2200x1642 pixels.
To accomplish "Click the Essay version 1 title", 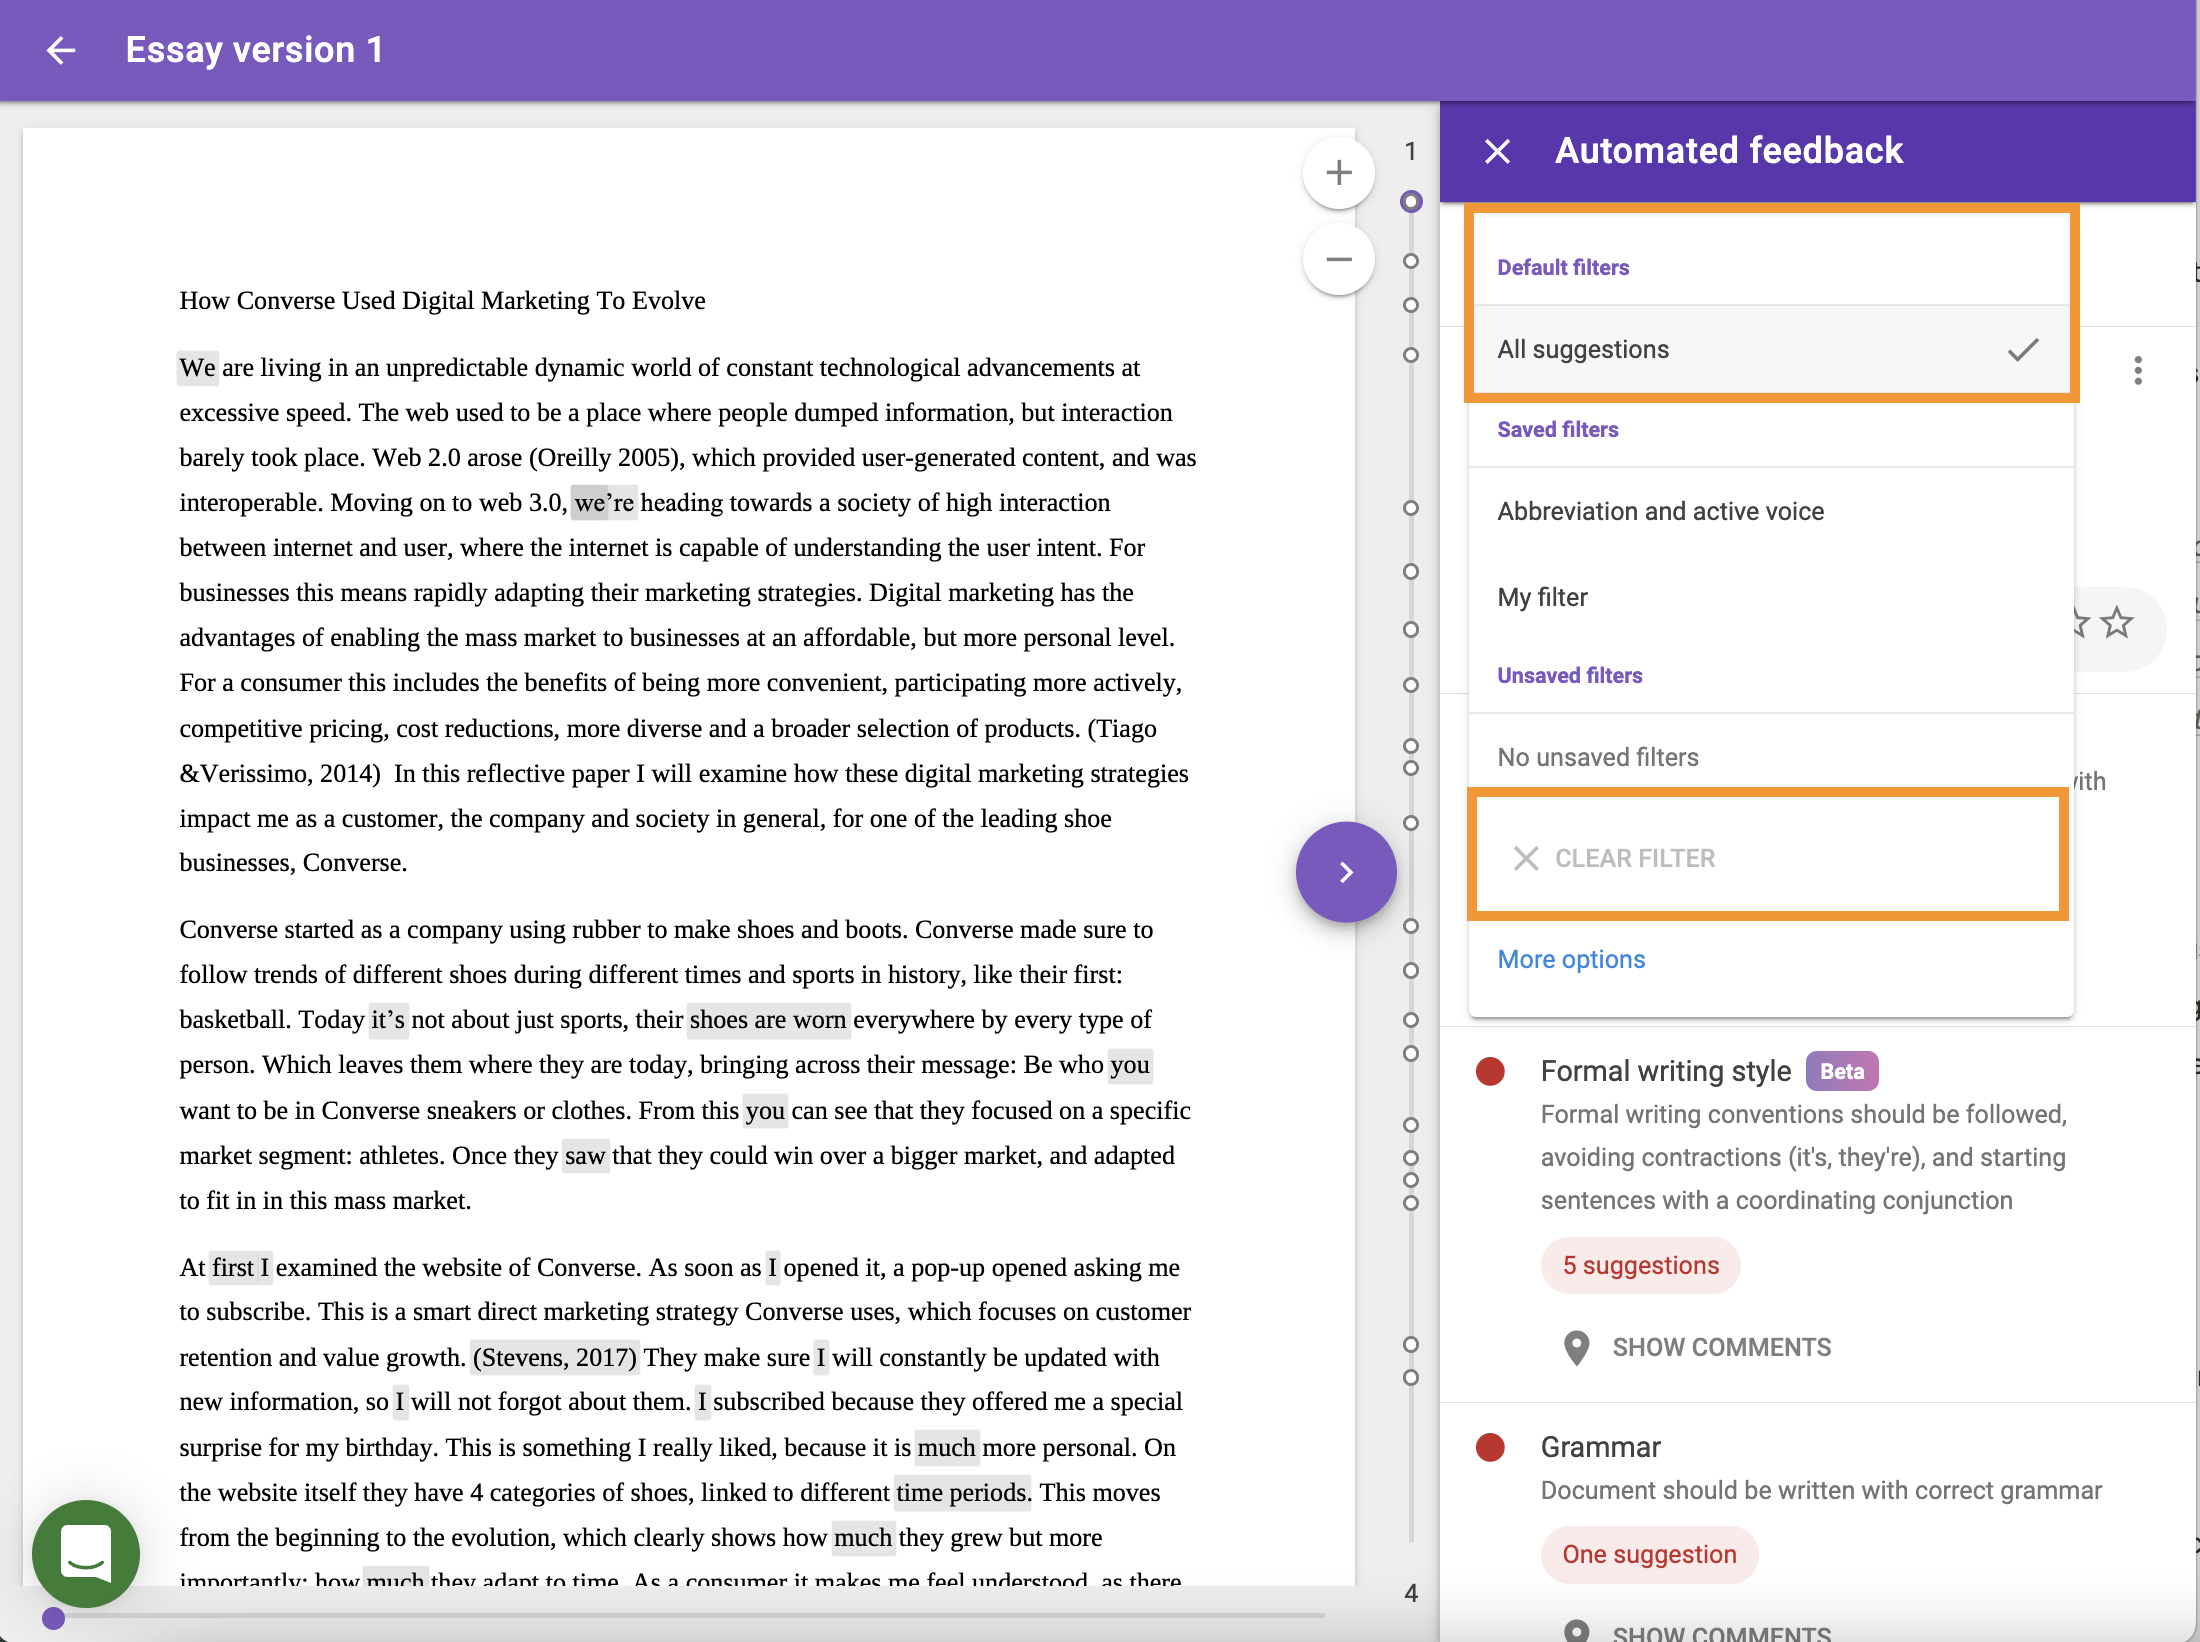I will point(254,50).
